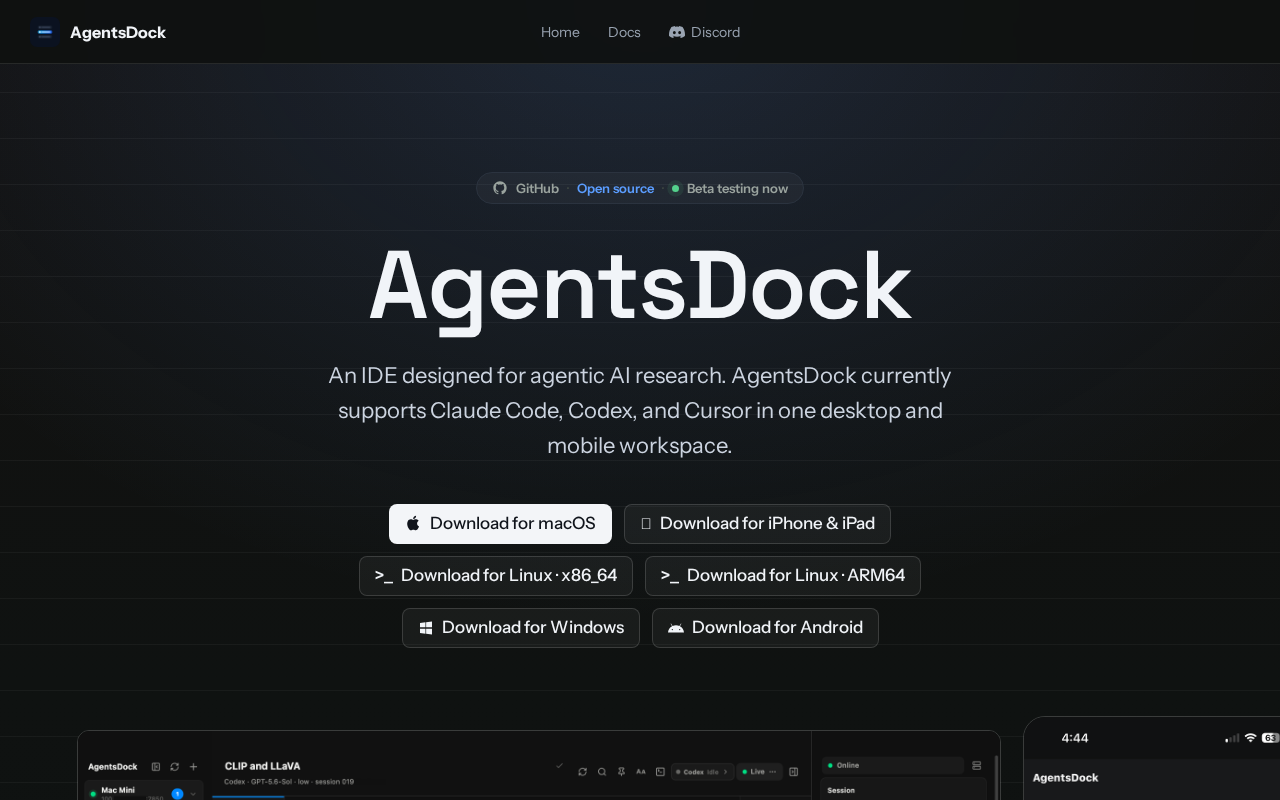Viewport: 1280px width, 800px height.
Task: Click the 63 battery indicator in phone preview
Action: coord(1270,738)
